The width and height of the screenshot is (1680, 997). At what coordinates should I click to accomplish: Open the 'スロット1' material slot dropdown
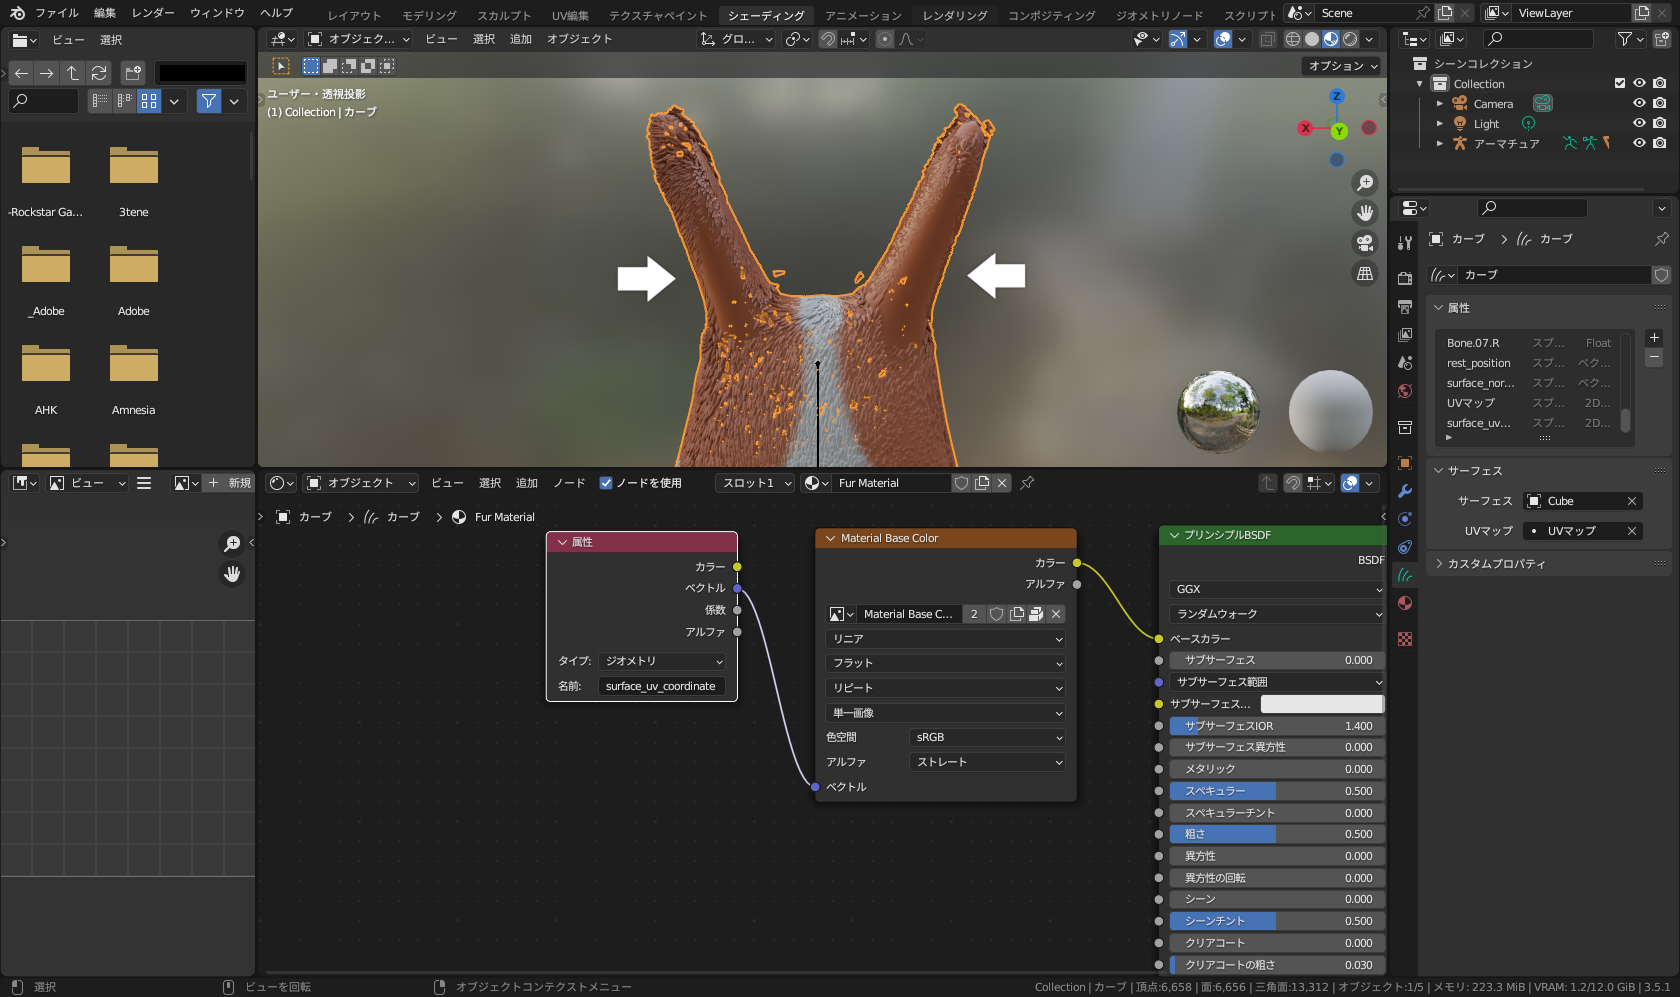[x=756, y=483]
